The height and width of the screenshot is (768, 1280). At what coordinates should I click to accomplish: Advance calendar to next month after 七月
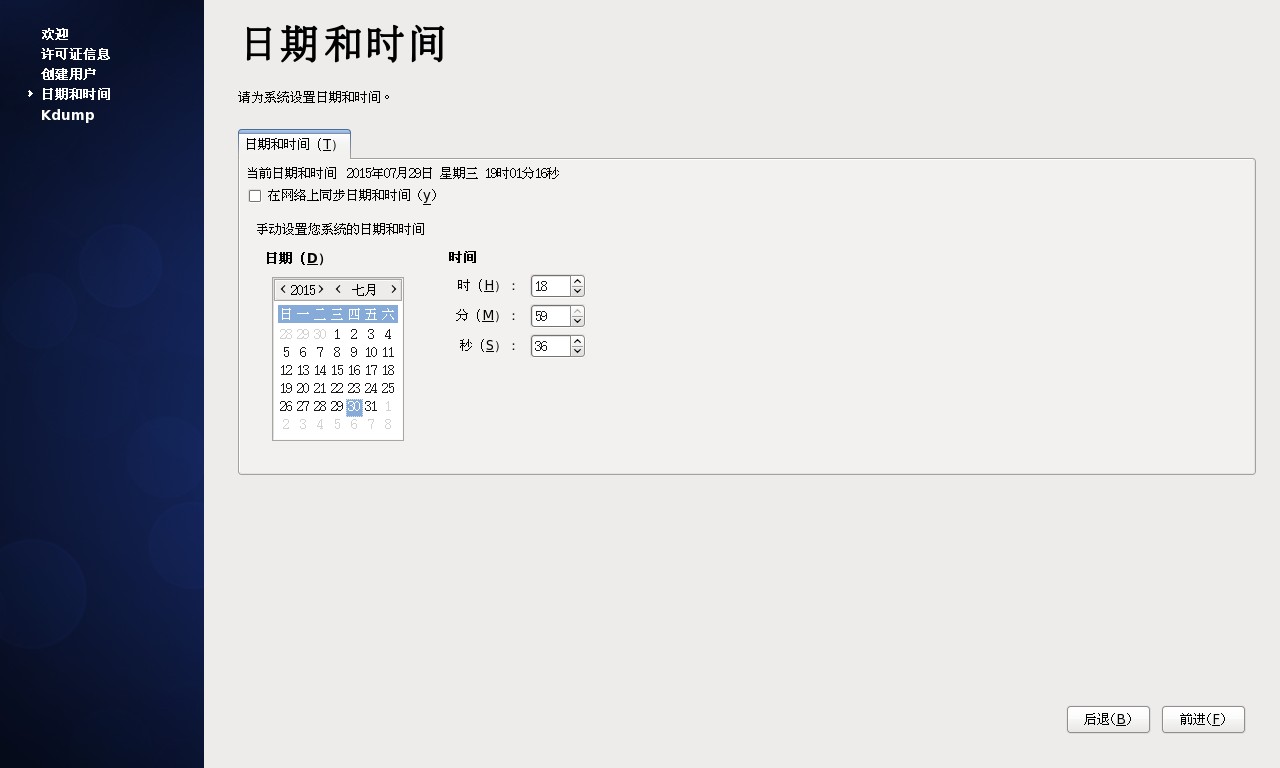tap(393, 289)
